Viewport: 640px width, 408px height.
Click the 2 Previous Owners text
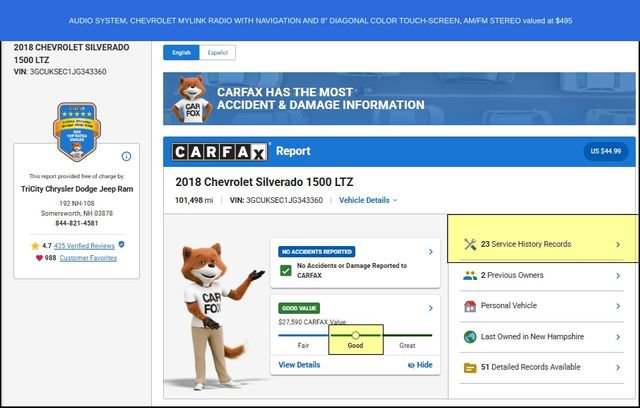click(x=512, y=275)
